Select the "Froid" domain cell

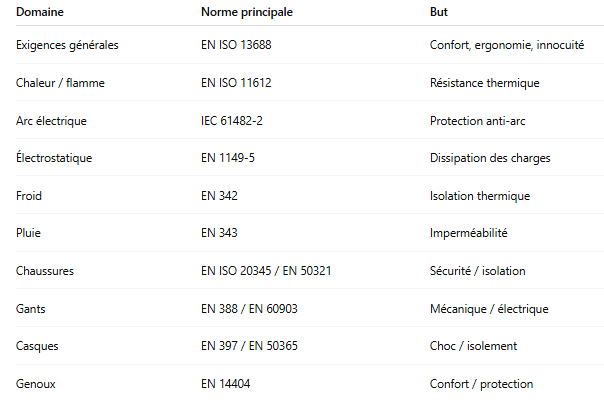pyautogui.click(x=30, y=196)
